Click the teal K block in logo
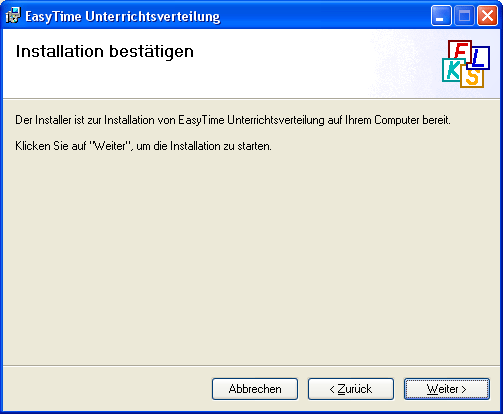 [453, 70]
